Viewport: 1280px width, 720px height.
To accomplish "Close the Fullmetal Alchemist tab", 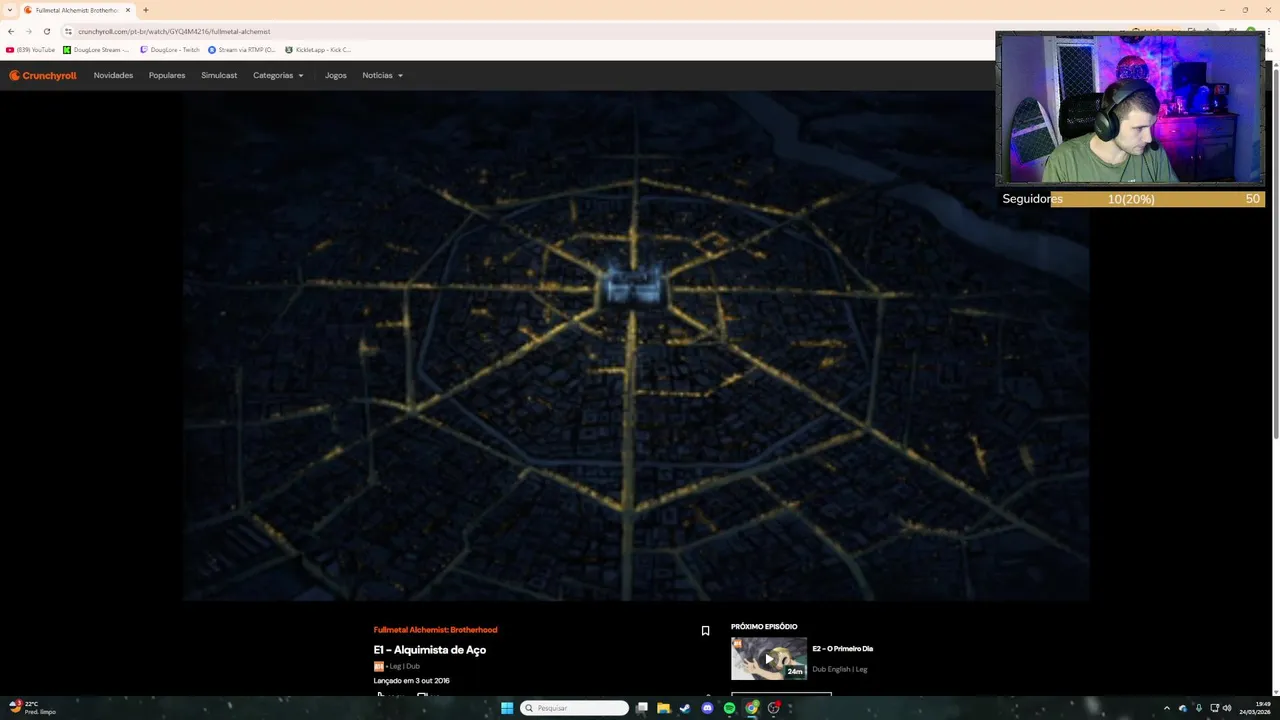I will (128, 10).
